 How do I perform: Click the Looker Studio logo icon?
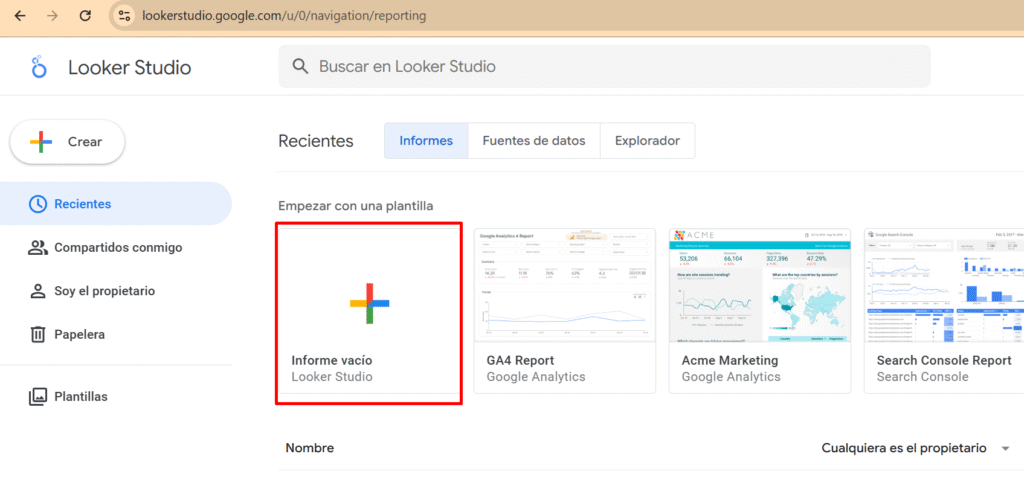point(39,67)
